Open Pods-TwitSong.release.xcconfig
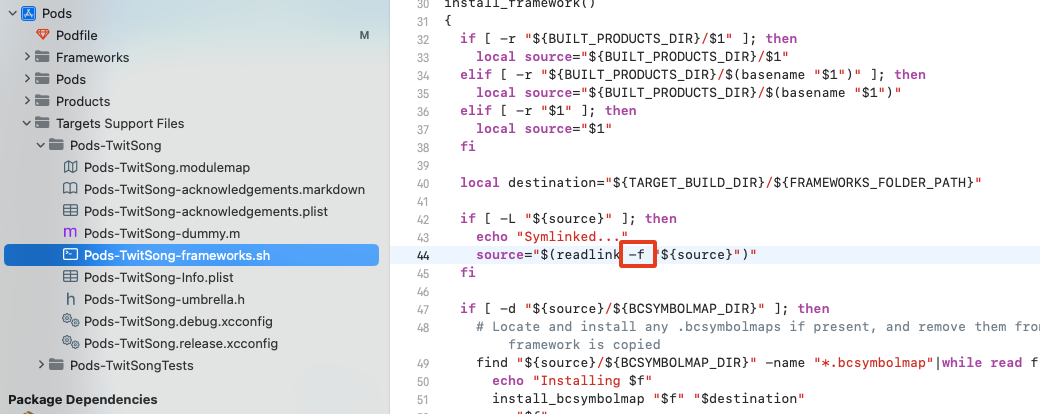This screenshot has width=1040, height=414. [181, 344]
